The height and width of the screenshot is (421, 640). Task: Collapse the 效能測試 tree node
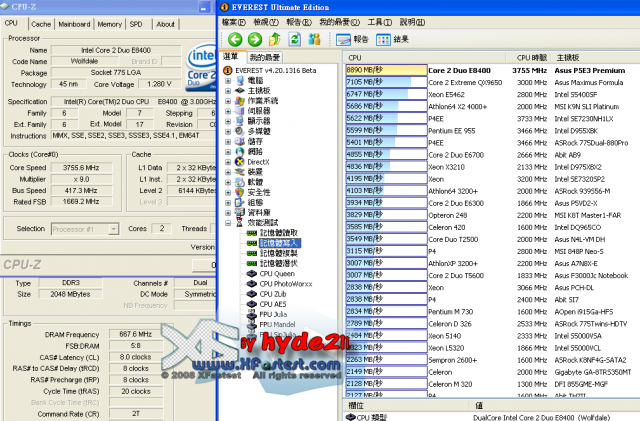click(228, 223)
